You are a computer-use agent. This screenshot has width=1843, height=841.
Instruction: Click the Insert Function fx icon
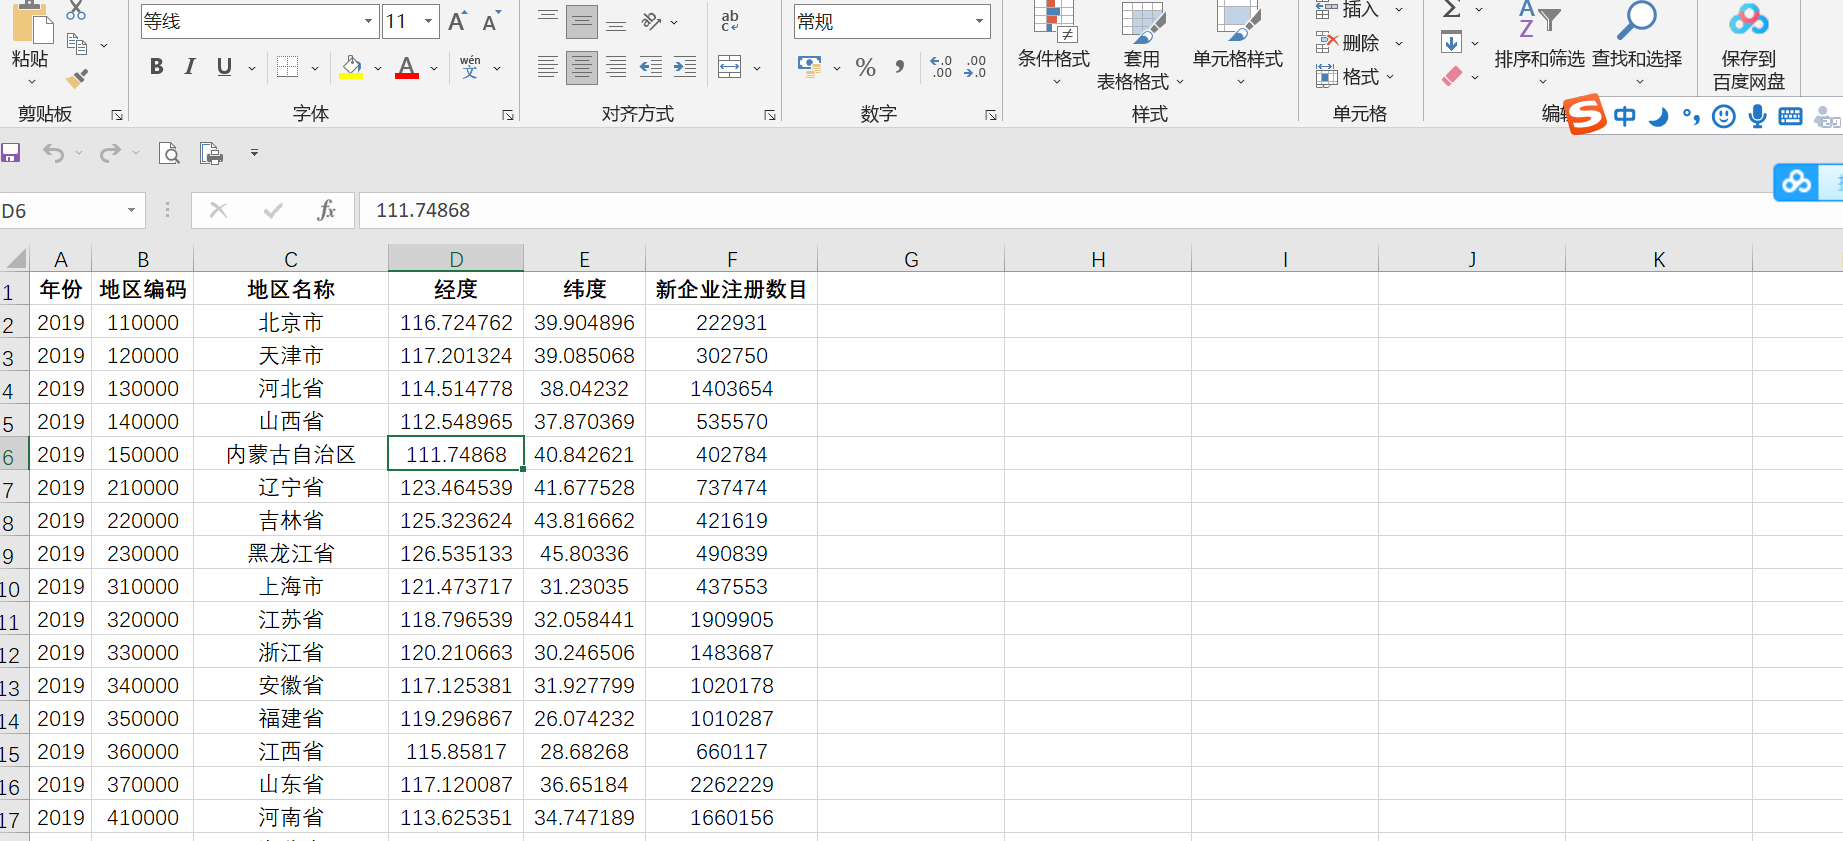[x=326, y=210]
